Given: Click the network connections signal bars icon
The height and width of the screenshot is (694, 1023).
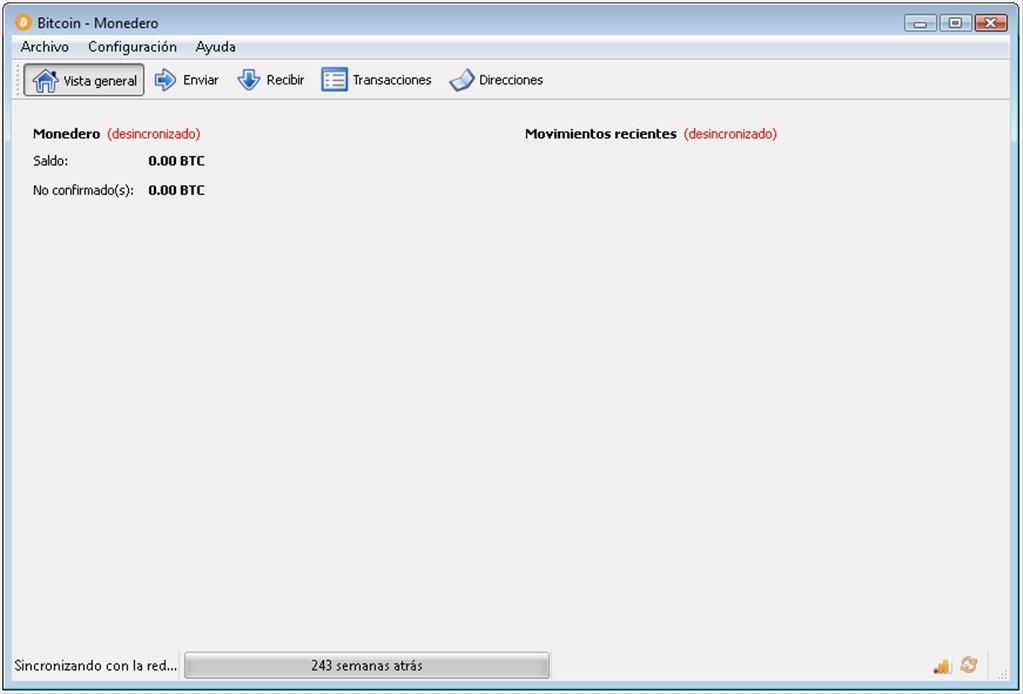Looking at the screenshot, I should click(x=942, y=665).
